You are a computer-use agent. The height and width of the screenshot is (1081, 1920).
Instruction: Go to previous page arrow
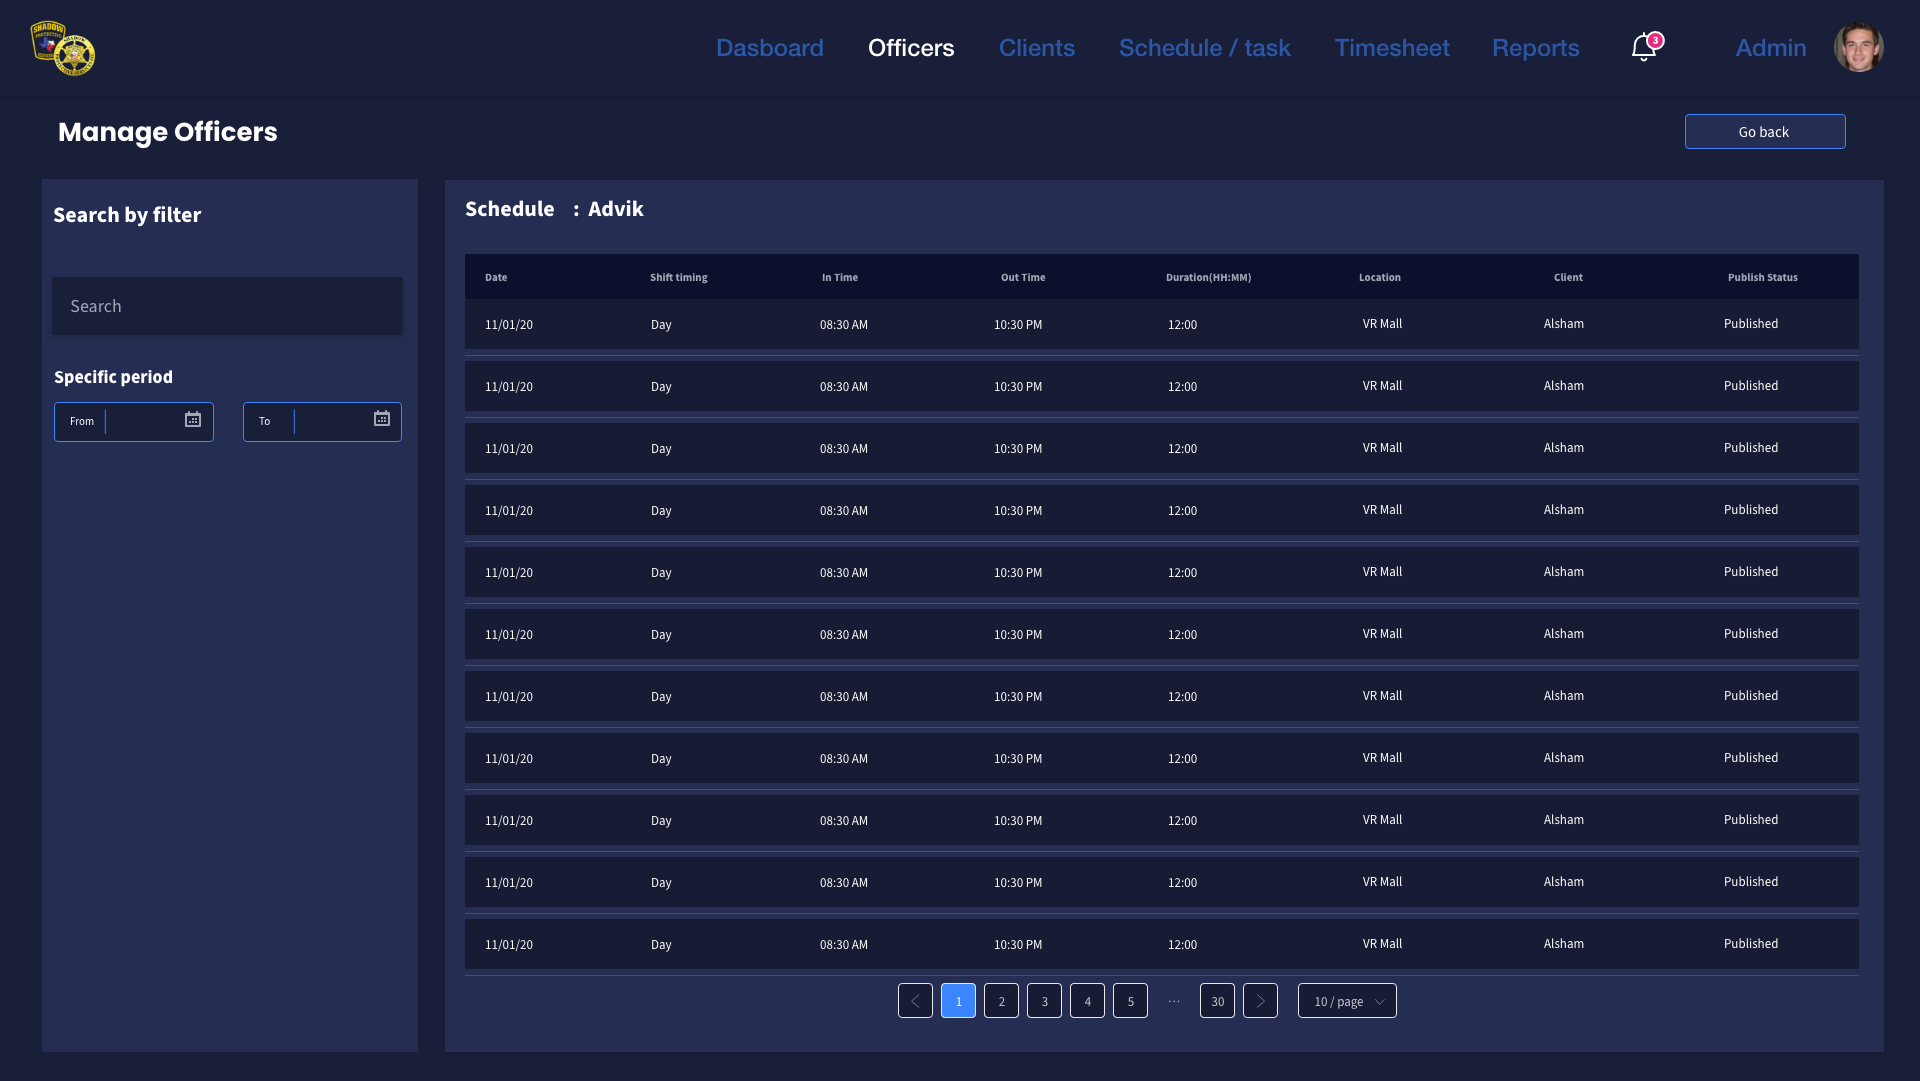915,1001
